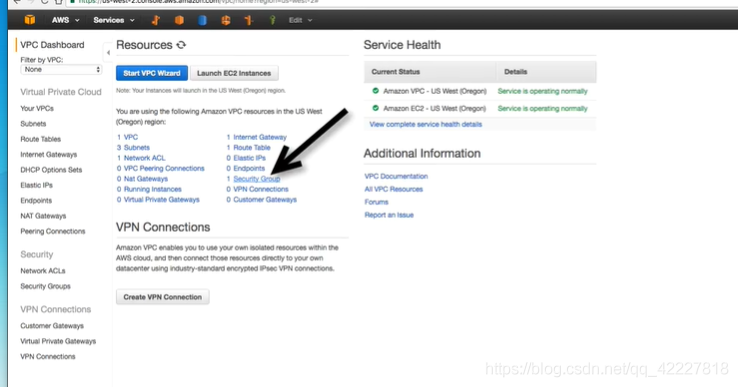Click the orange AWS cube logo

tap(30, 20)
